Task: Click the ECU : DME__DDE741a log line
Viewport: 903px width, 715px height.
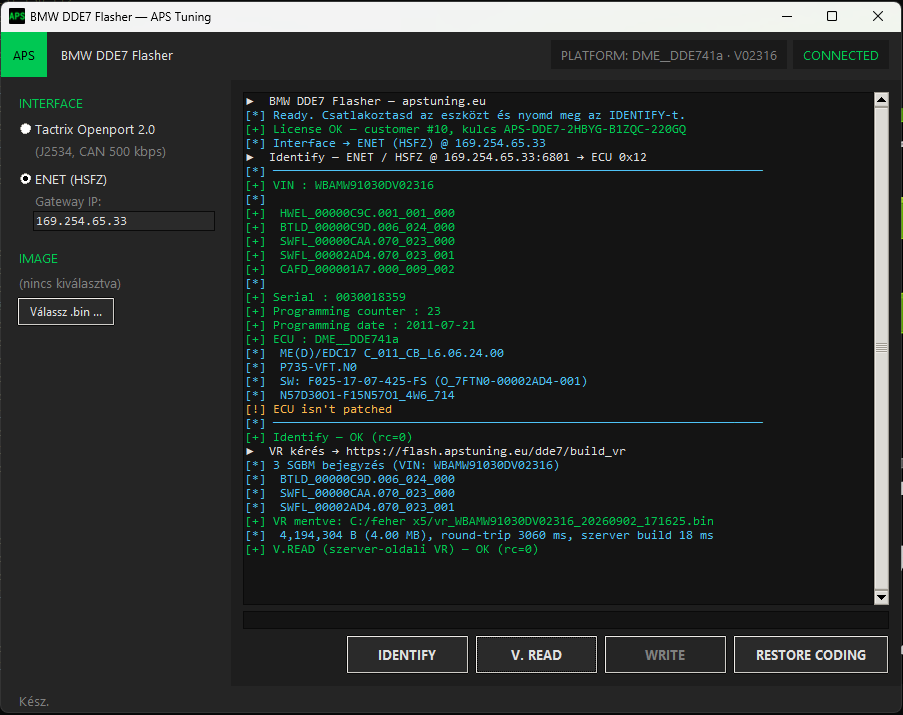Action: (322, 339)
